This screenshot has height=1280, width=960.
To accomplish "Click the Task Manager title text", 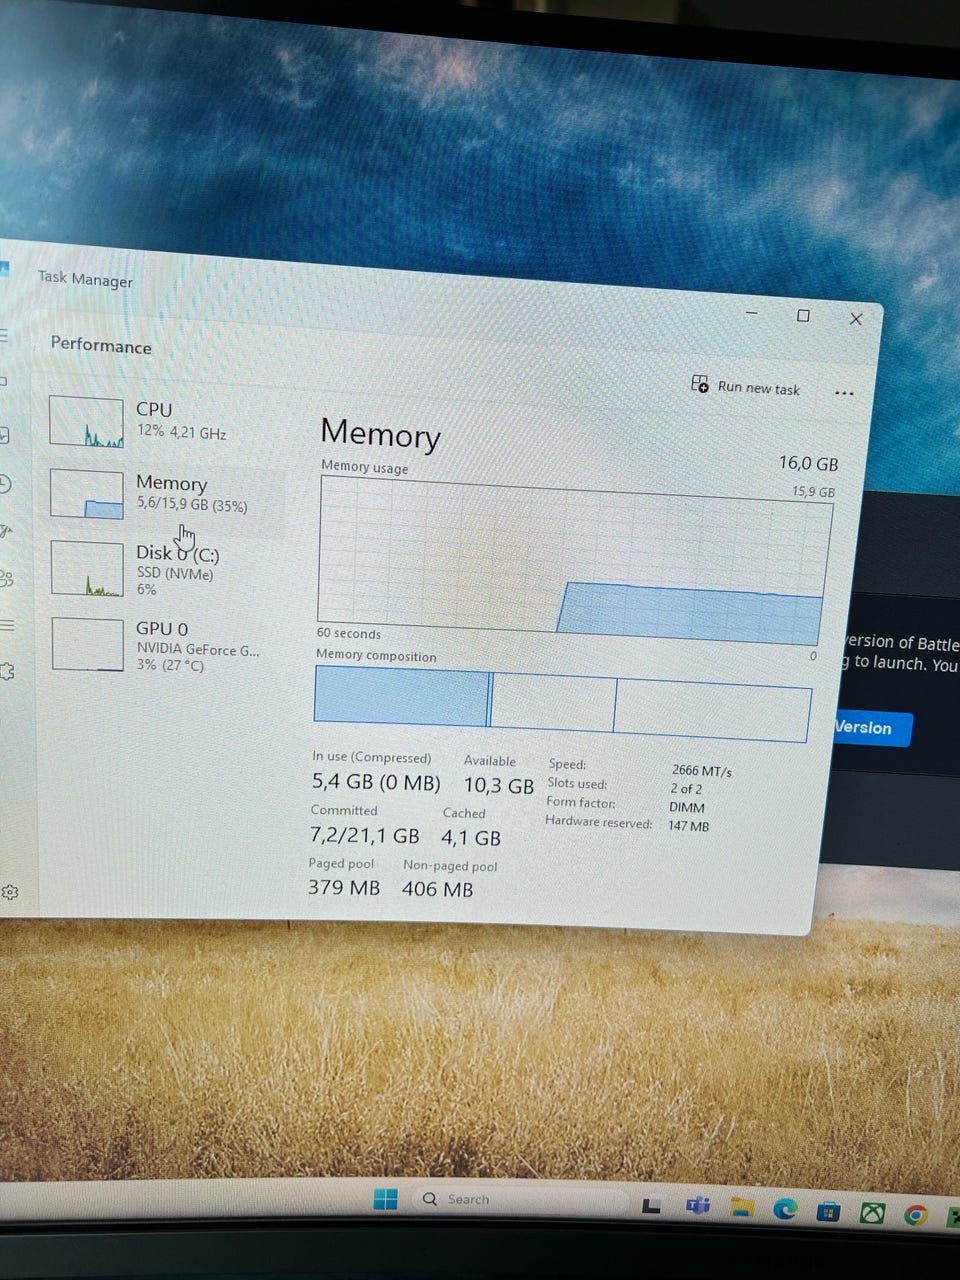I will (85, 279).
